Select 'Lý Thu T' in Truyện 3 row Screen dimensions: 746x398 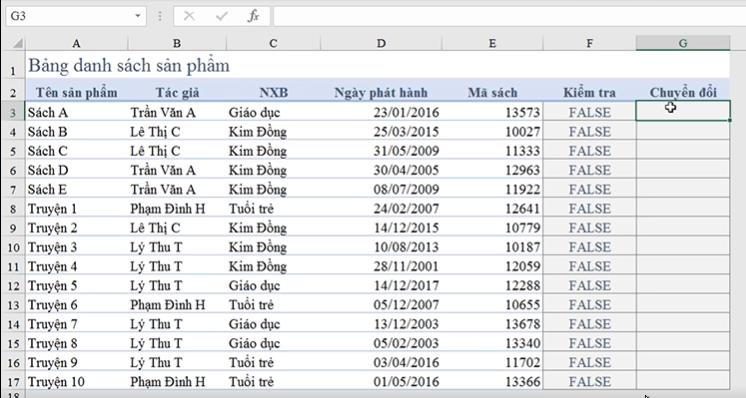click(177, 247)
